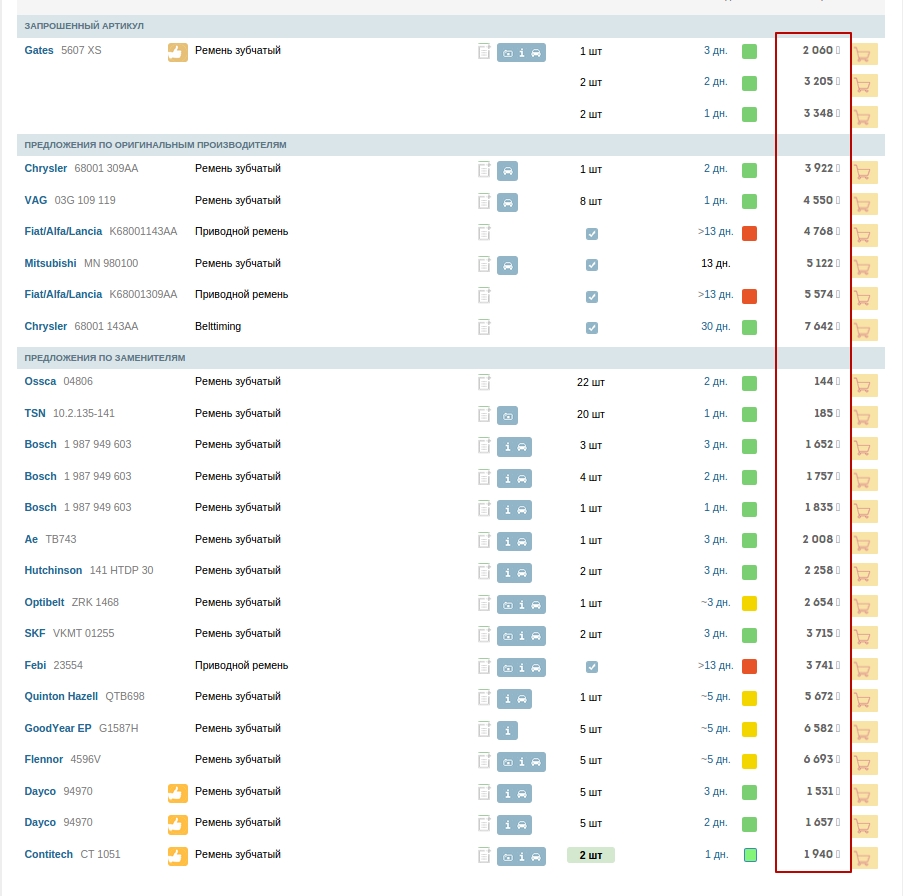Add Contitech CT 1051 to cart
This screenshot has height=896, width=903.
pyautogui.click(x=864, y=858)
